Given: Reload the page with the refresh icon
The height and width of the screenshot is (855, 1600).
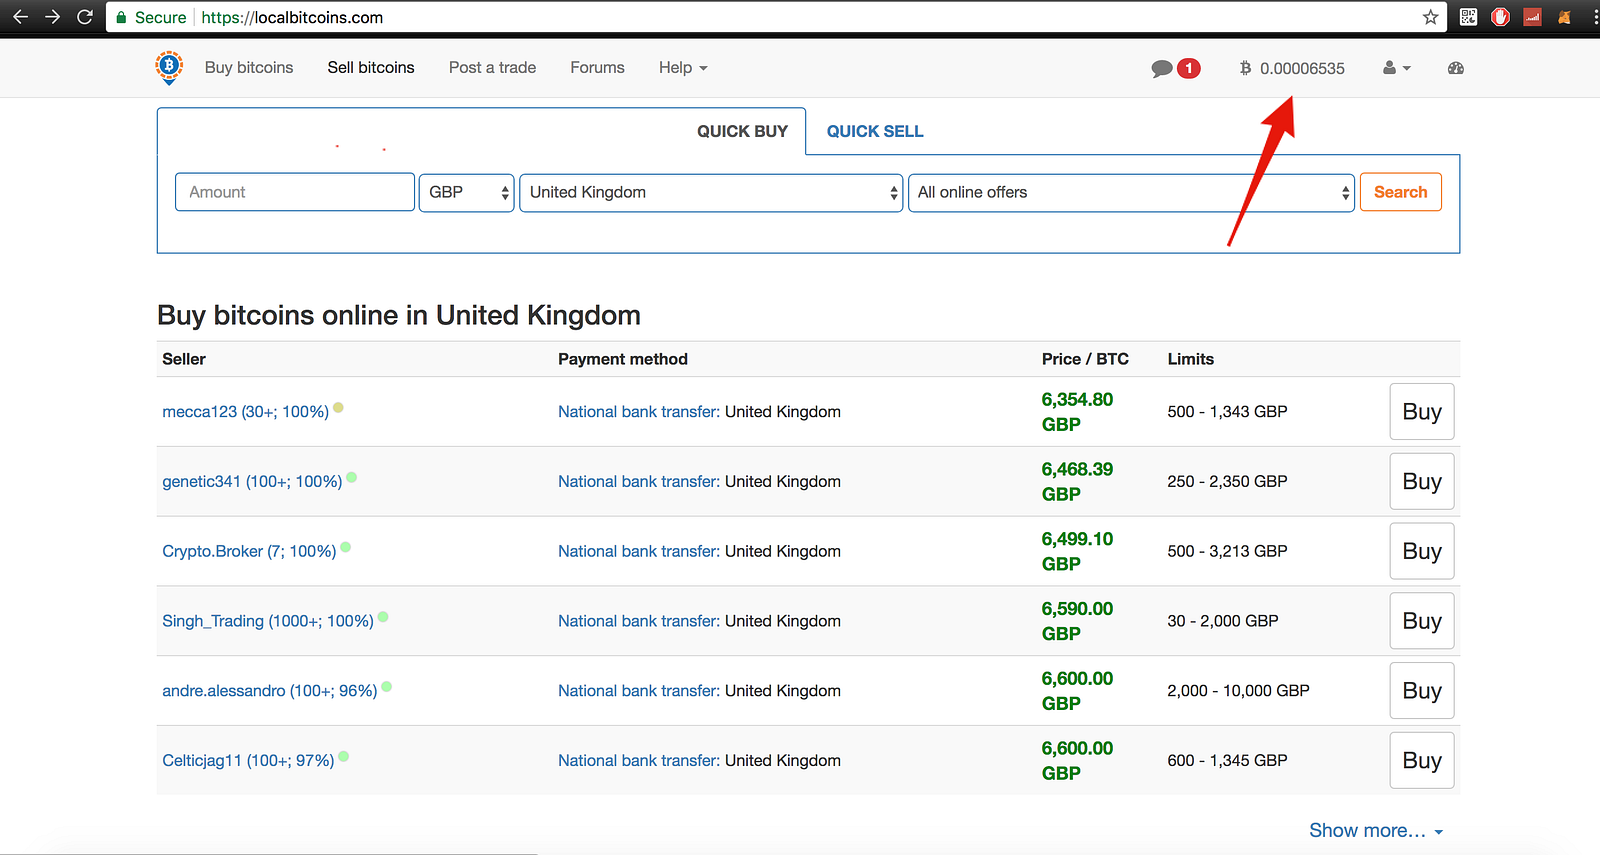Looking at the screenshot, I should [85, 17].
